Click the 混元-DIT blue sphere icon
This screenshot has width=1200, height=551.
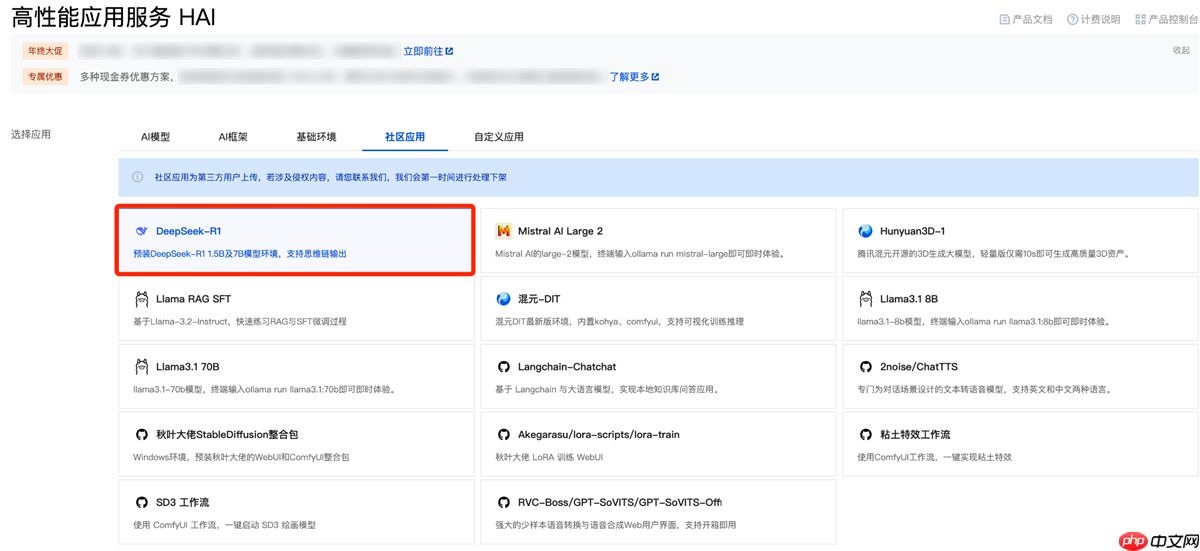[x=504, y=299]
